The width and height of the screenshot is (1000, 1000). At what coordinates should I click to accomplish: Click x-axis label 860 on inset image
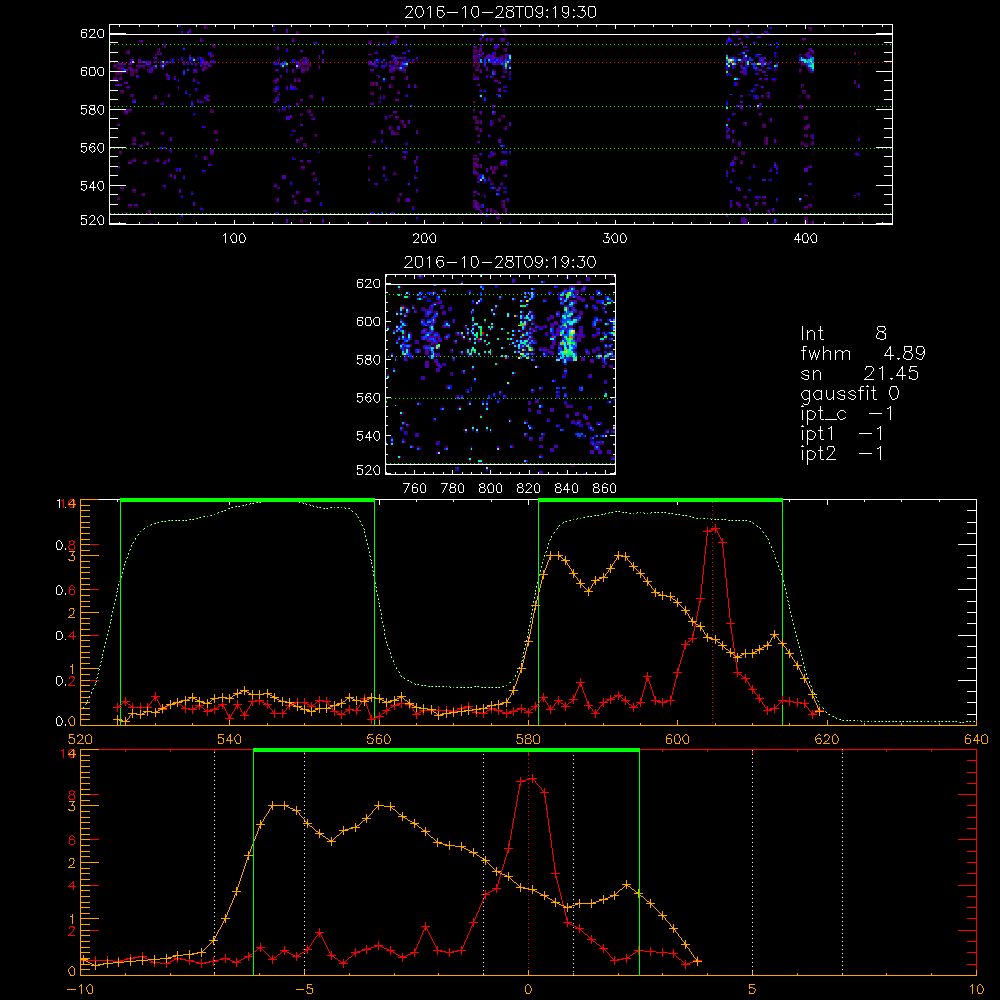click(604, 489)
